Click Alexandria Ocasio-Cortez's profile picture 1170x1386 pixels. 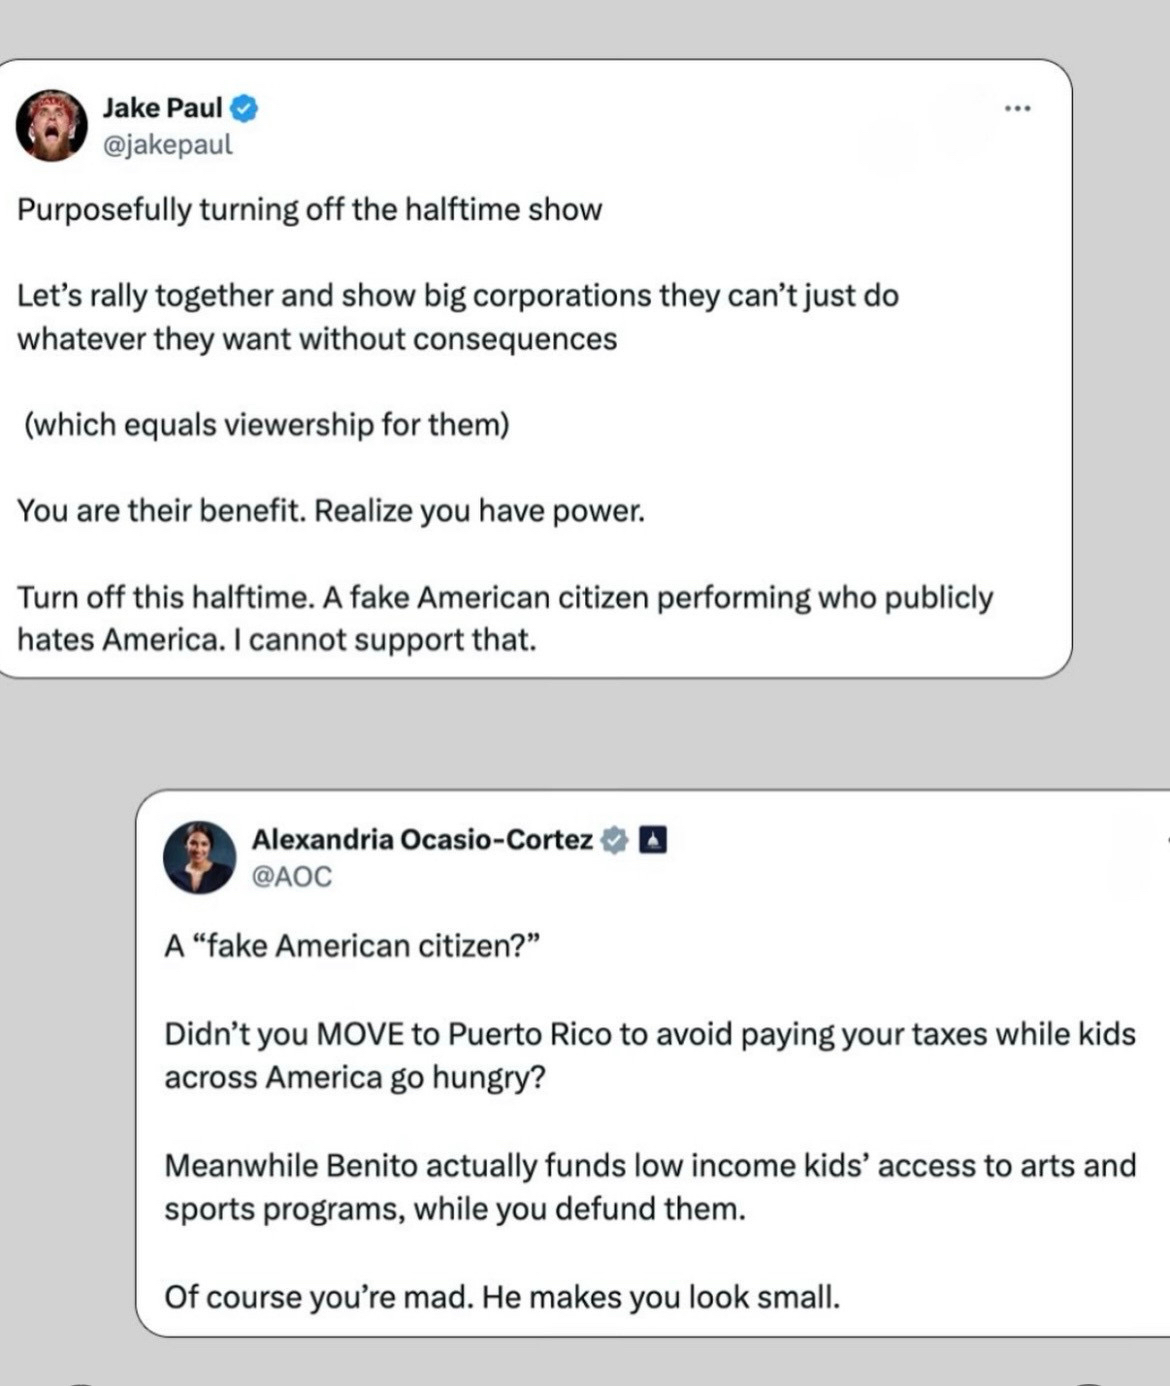(199, 857)
